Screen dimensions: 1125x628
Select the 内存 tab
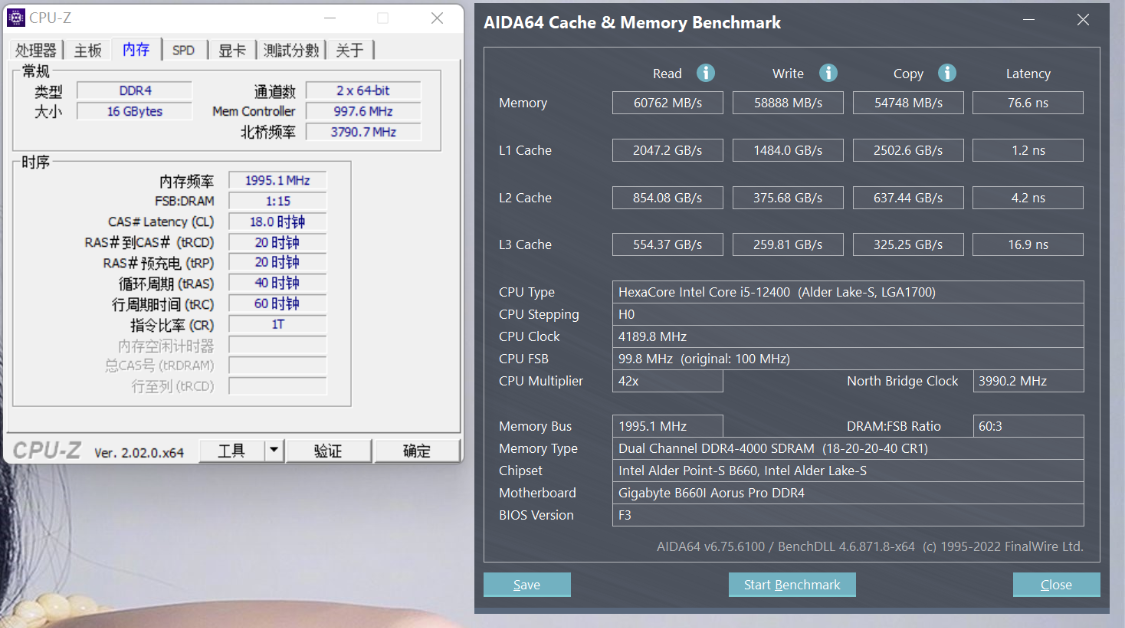(135, 48)
